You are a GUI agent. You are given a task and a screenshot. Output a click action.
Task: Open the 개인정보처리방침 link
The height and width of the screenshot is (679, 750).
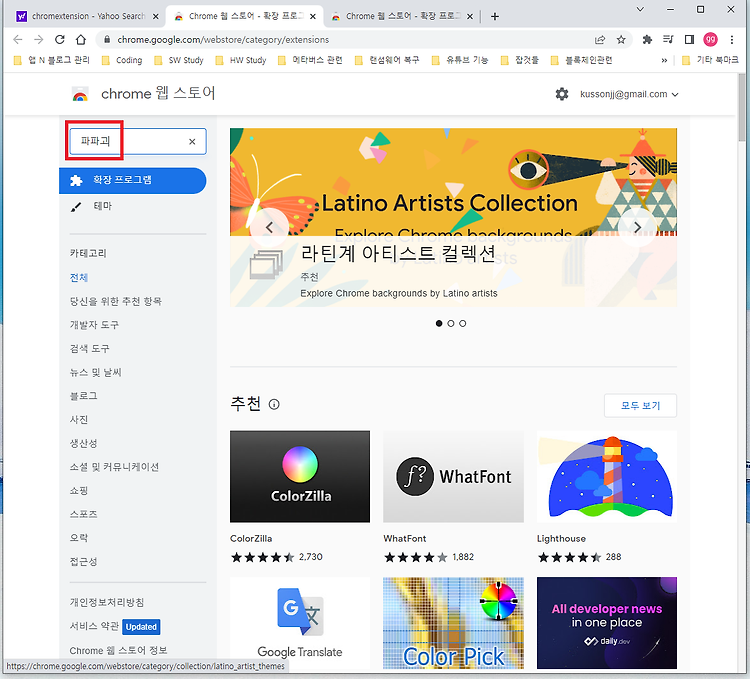(107, 602)
